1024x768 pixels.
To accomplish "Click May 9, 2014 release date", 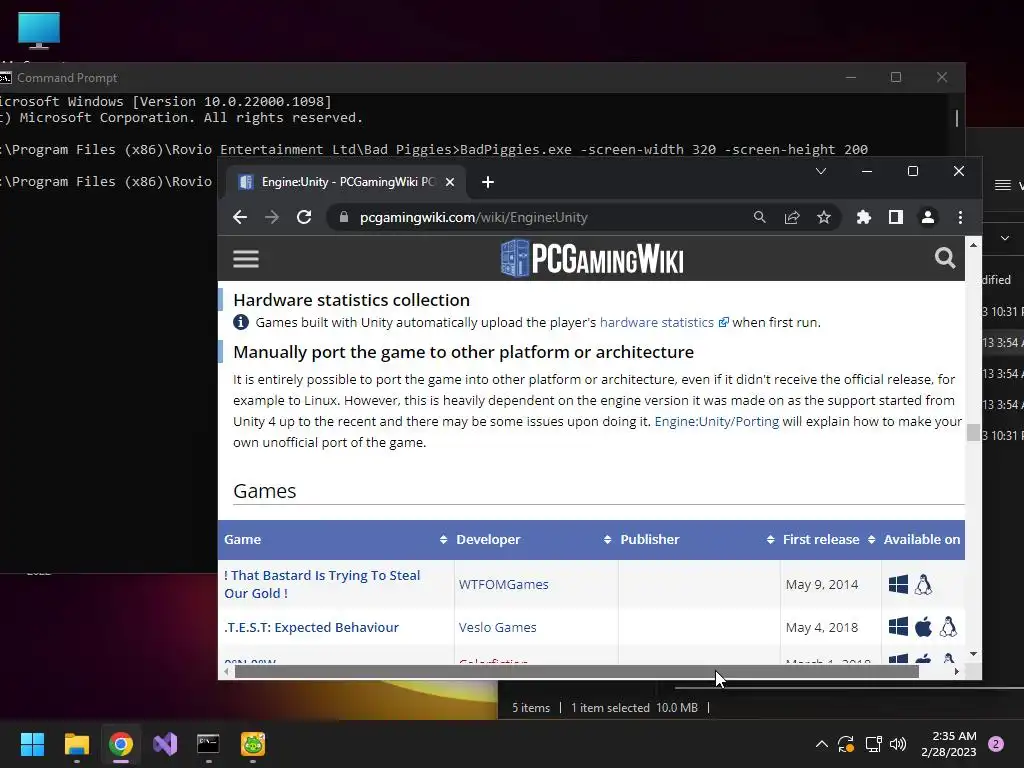I will point(822,584).
